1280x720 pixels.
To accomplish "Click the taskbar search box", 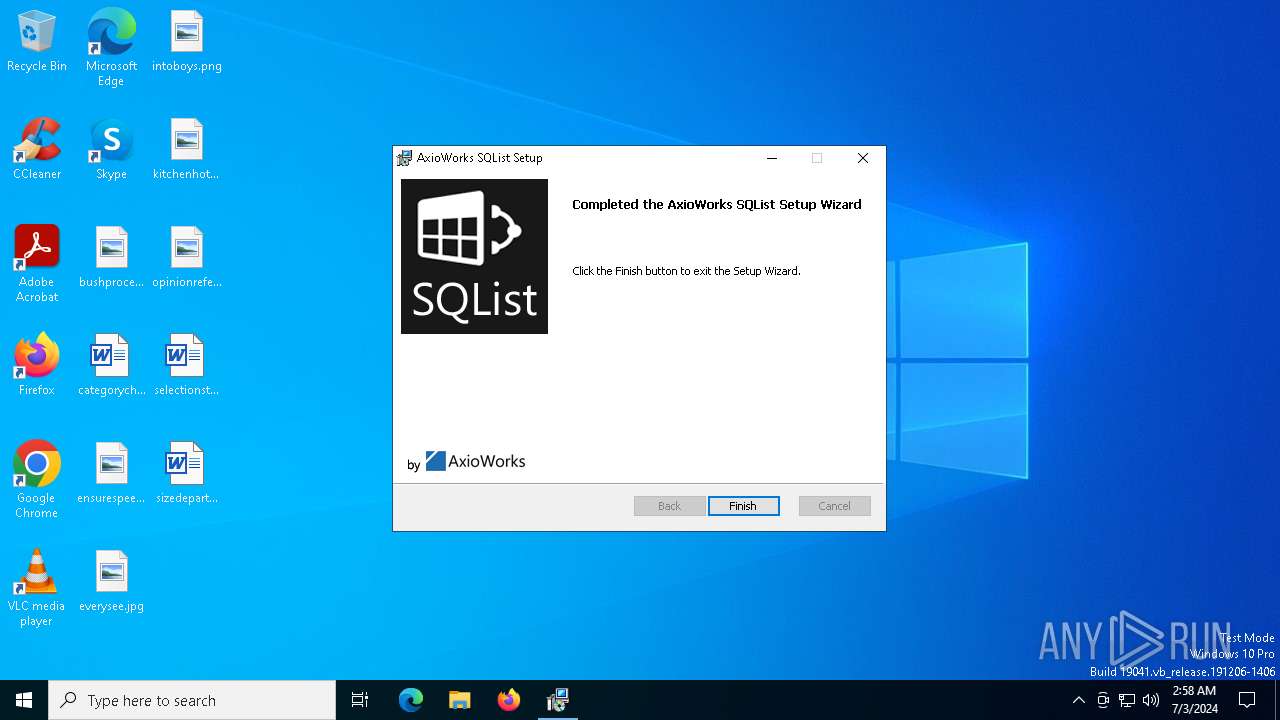I will tap(192, 700).
